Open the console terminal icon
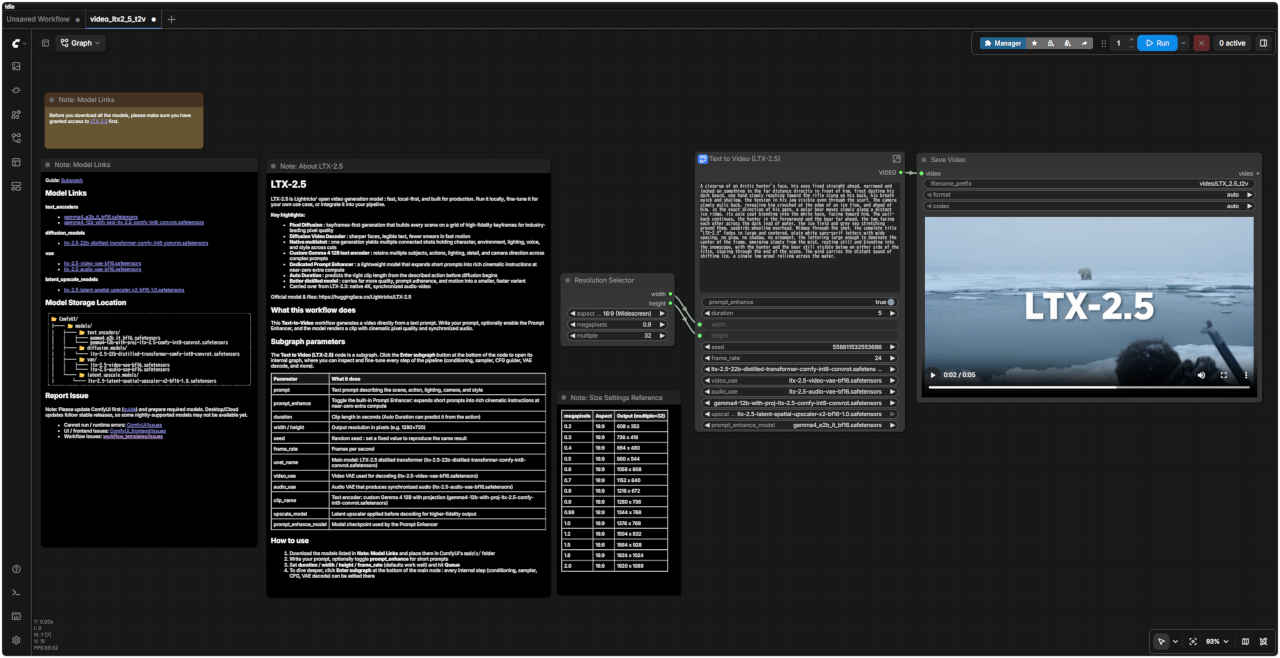The height and width of the screenshot is (658, 1280). click(x=16, y=593)
